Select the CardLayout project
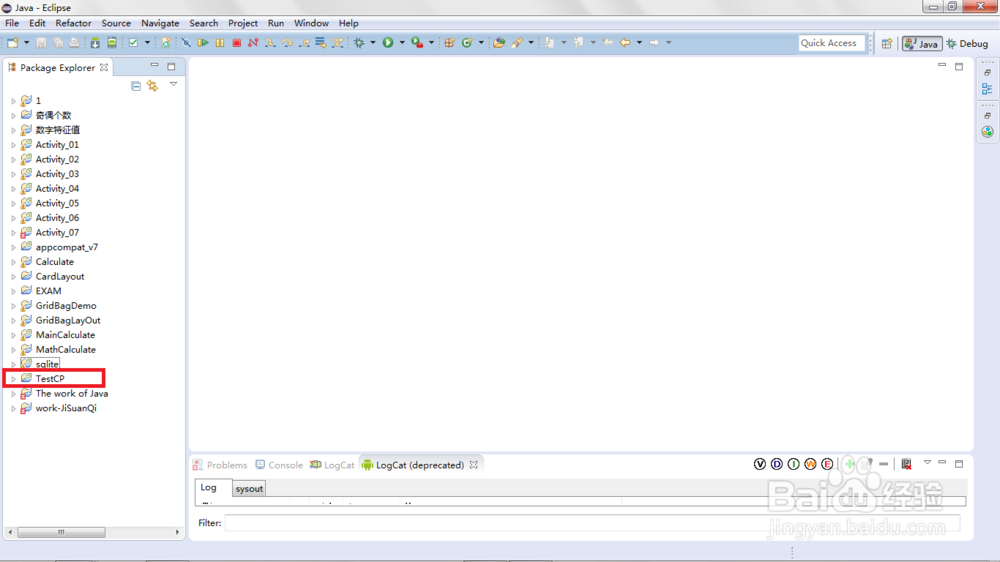Image resolution: width=1000 pixels, height=562 pixels. click(59, 276)
